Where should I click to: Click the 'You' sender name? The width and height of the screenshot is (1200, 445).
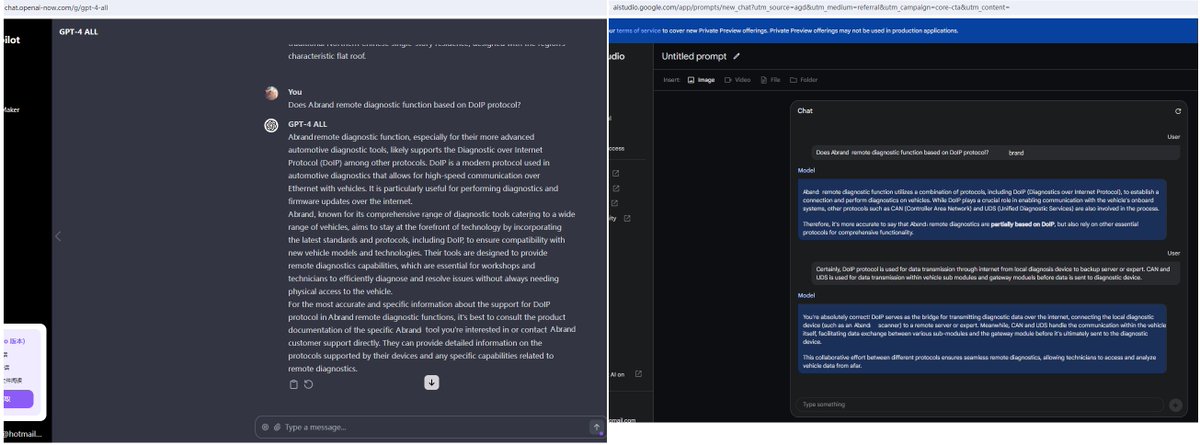tap(295, 92)
